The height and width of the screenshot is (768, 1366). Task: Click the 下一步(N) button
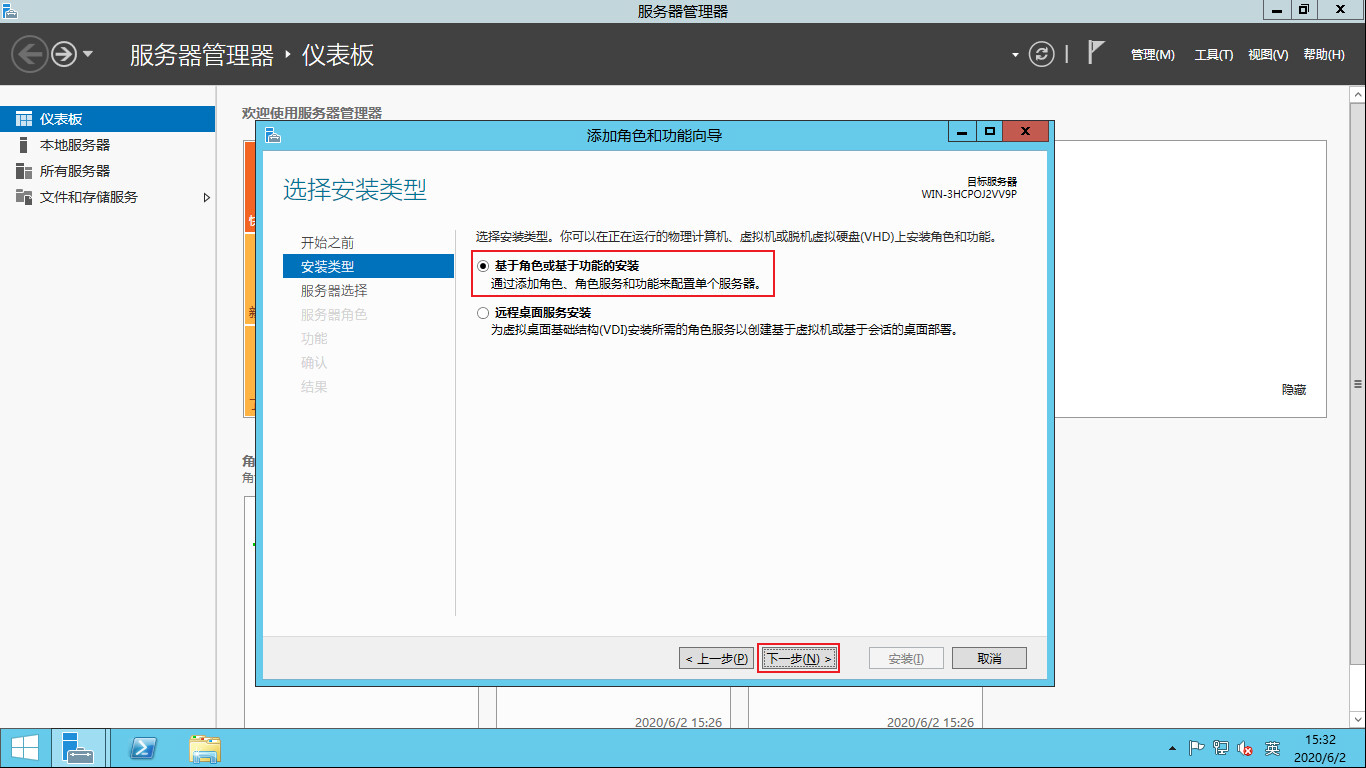pos(798,657)
